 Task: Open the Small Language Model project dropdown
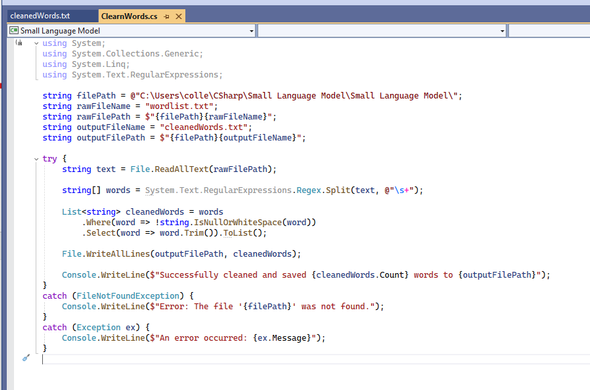click(252, 31)
